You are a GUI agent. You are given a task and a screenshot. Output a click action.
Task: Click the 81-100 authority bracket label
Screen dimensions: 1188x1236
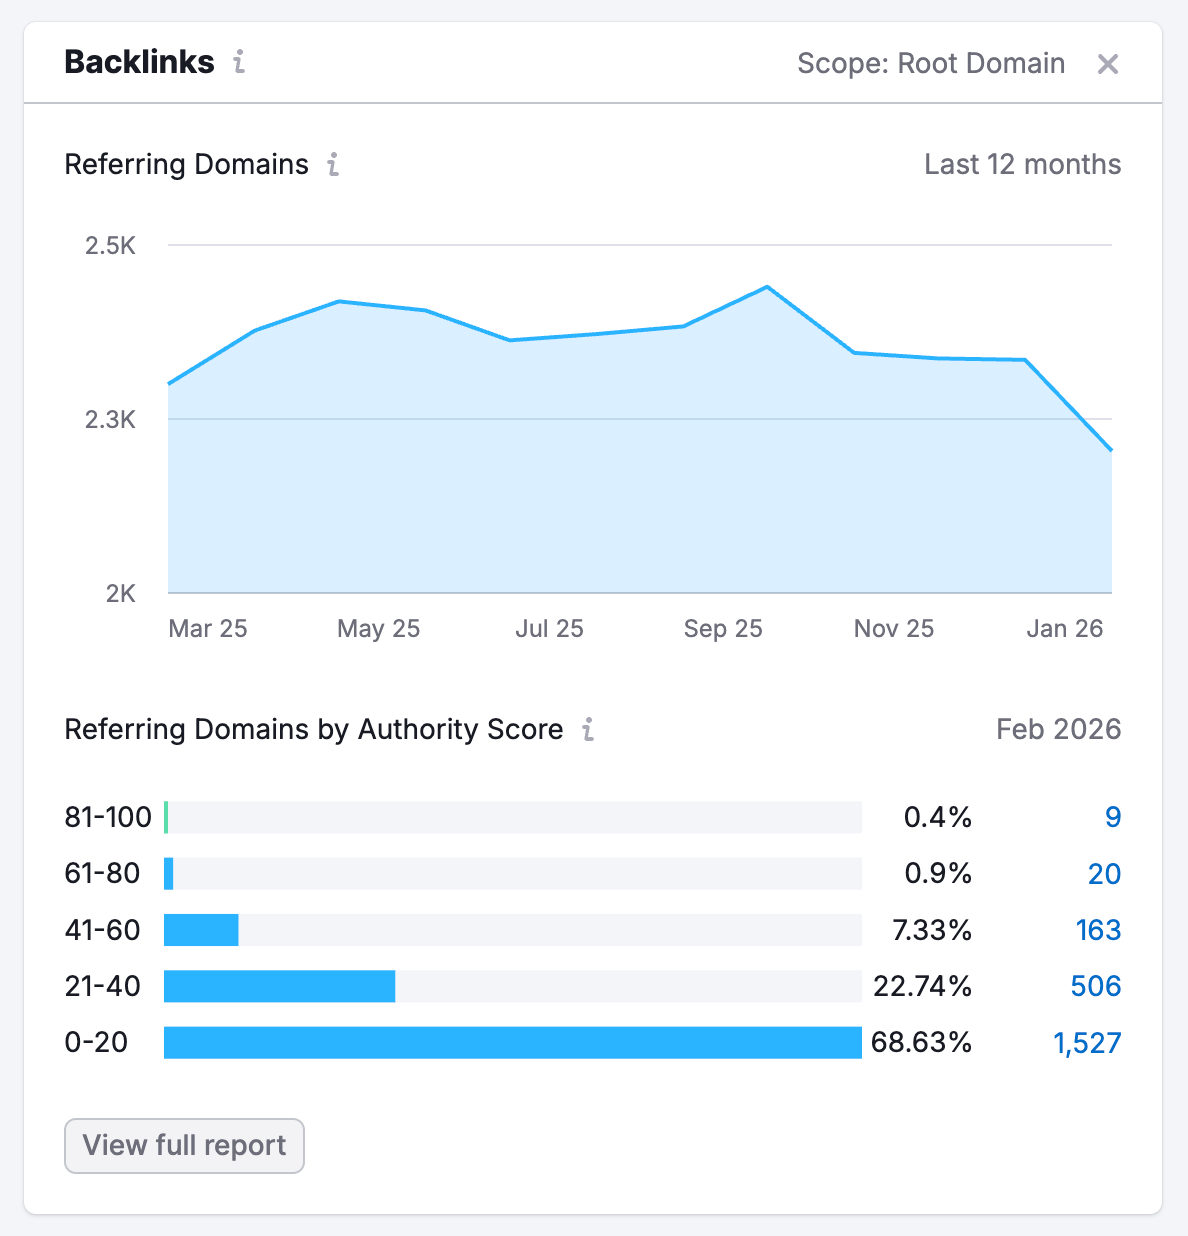point(105,818)
